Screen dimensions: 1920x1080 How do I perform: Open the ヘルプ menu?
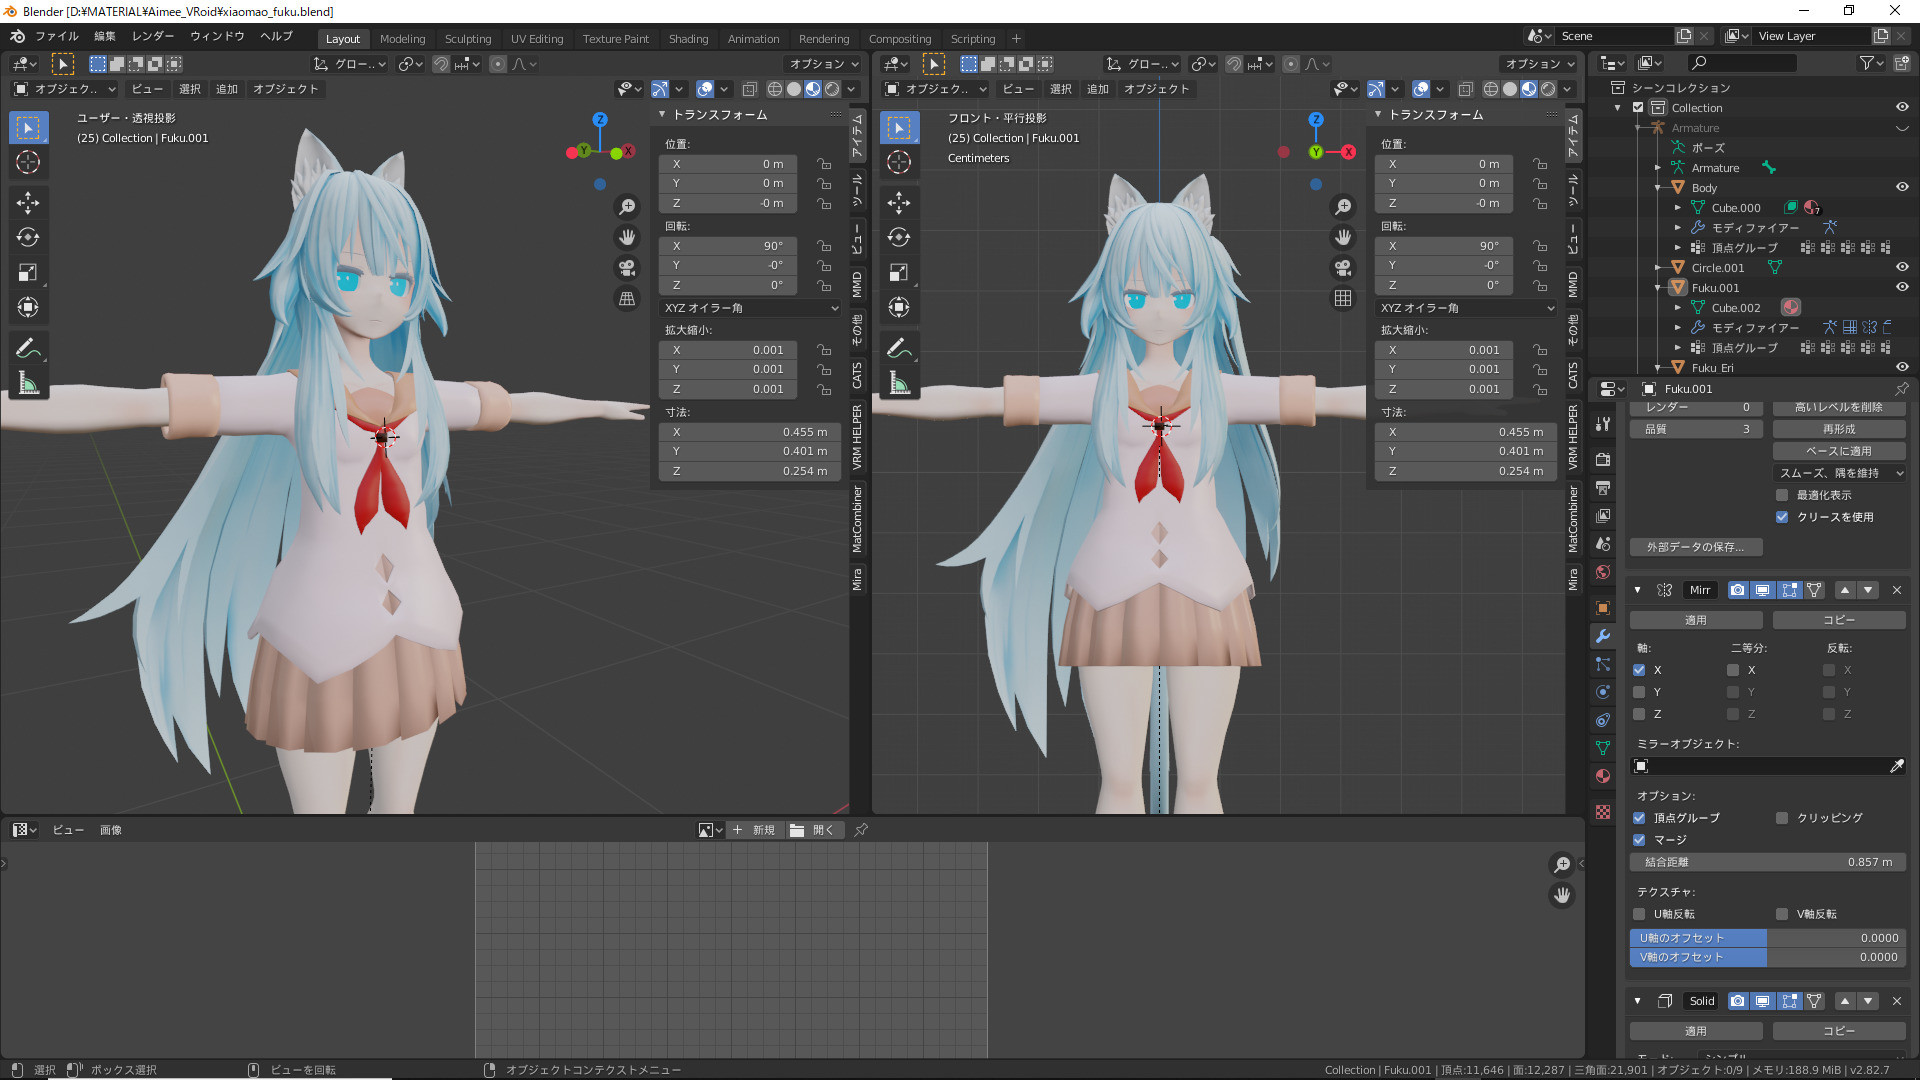(x=276, y=36)
